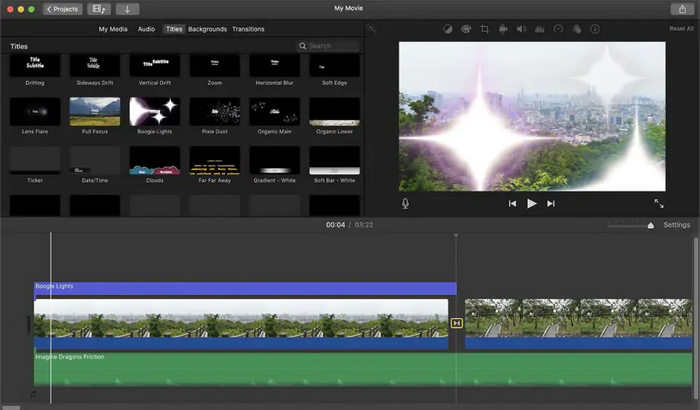Open the clip speed tool
Image resolution: width=700 pixels, height=410 pixels.
pyautogui.click(x=558, y=29)
